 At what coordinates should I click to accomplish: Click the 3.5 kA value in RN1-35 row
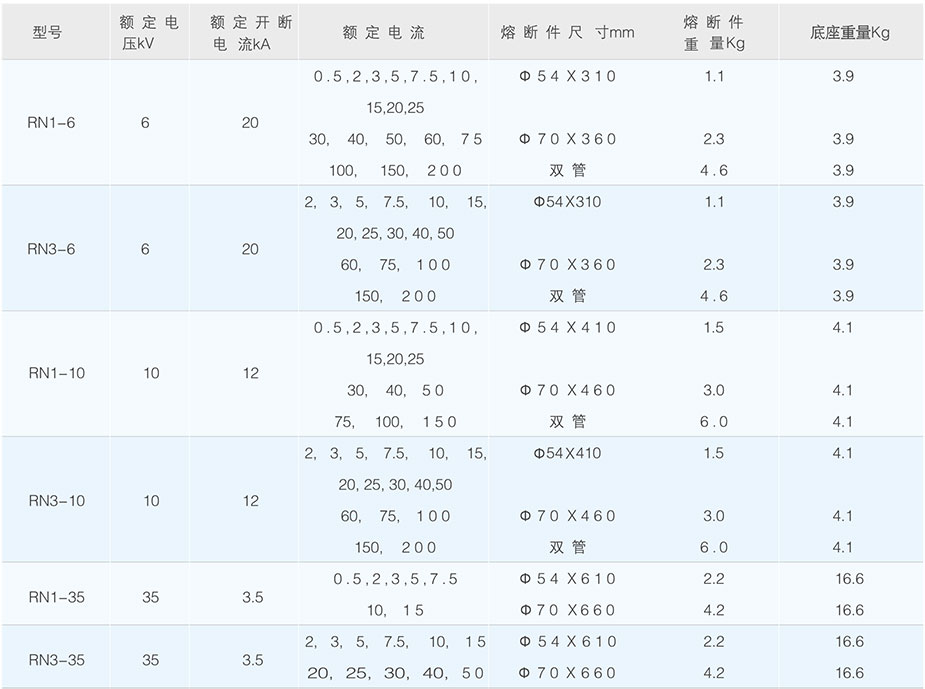click(252, 597)
